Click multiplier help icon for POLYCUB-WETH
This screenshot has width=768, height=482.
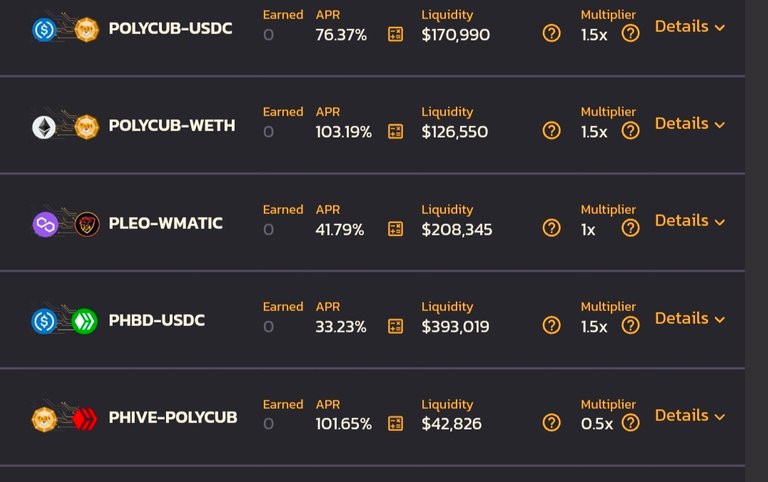[x=630, y=130]
